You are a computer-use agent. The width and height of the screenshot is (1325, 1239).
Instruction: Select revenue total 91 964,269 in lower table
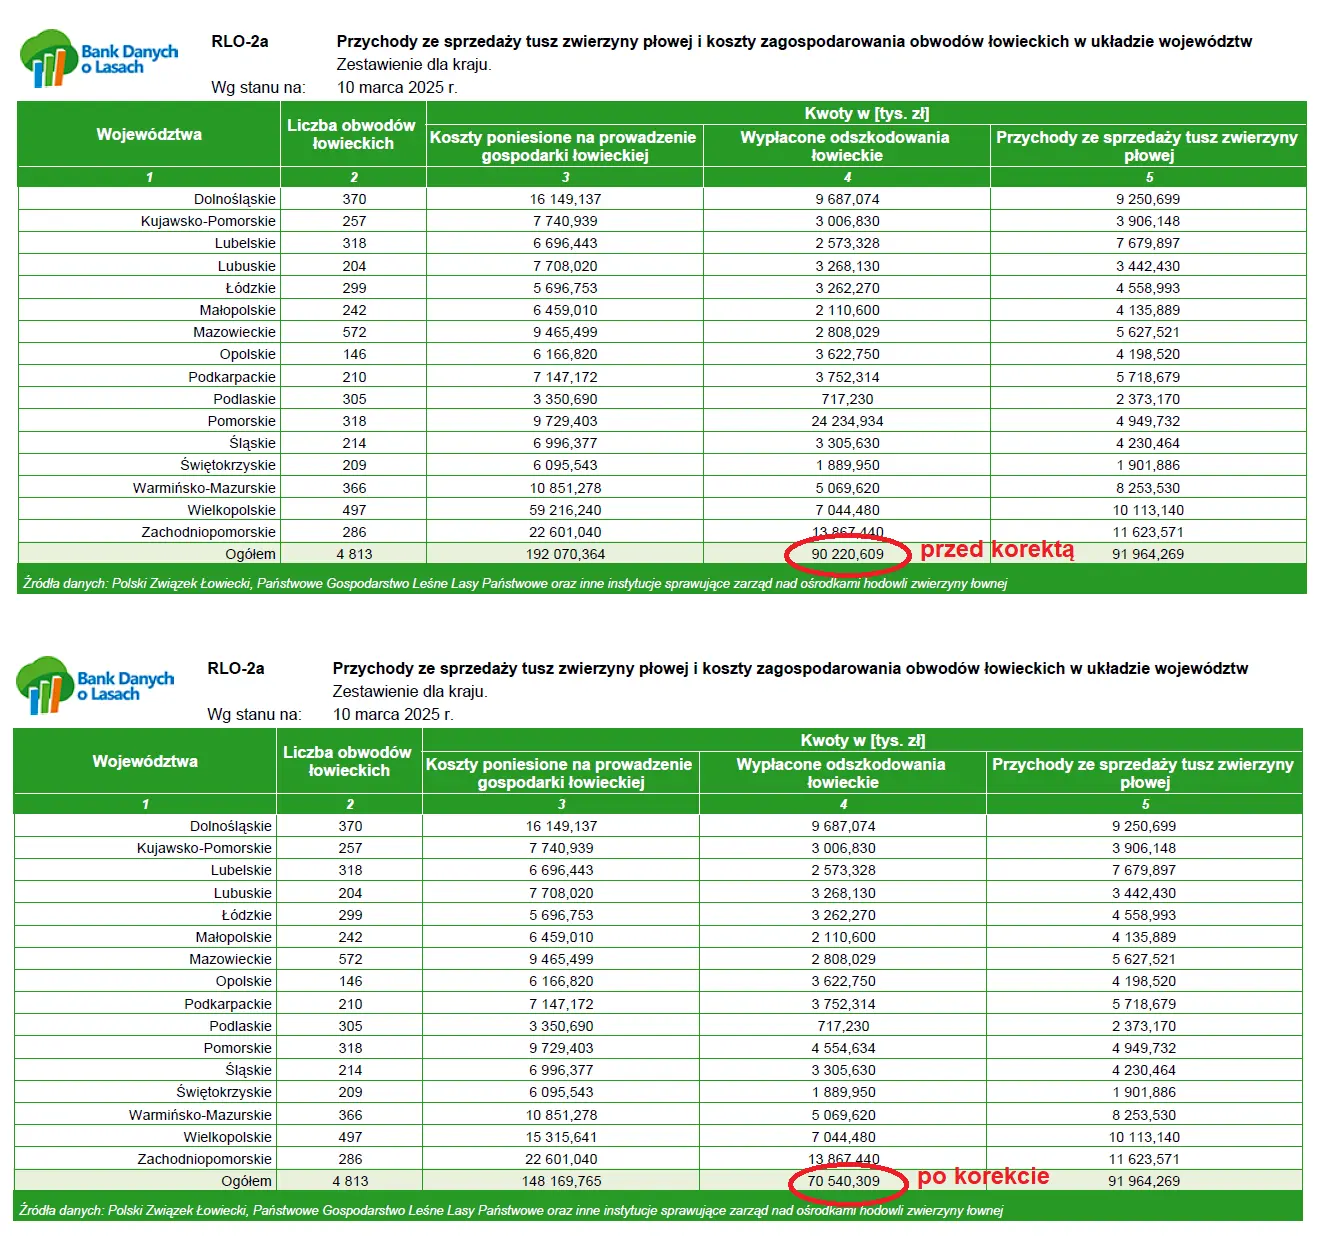1144,1181
